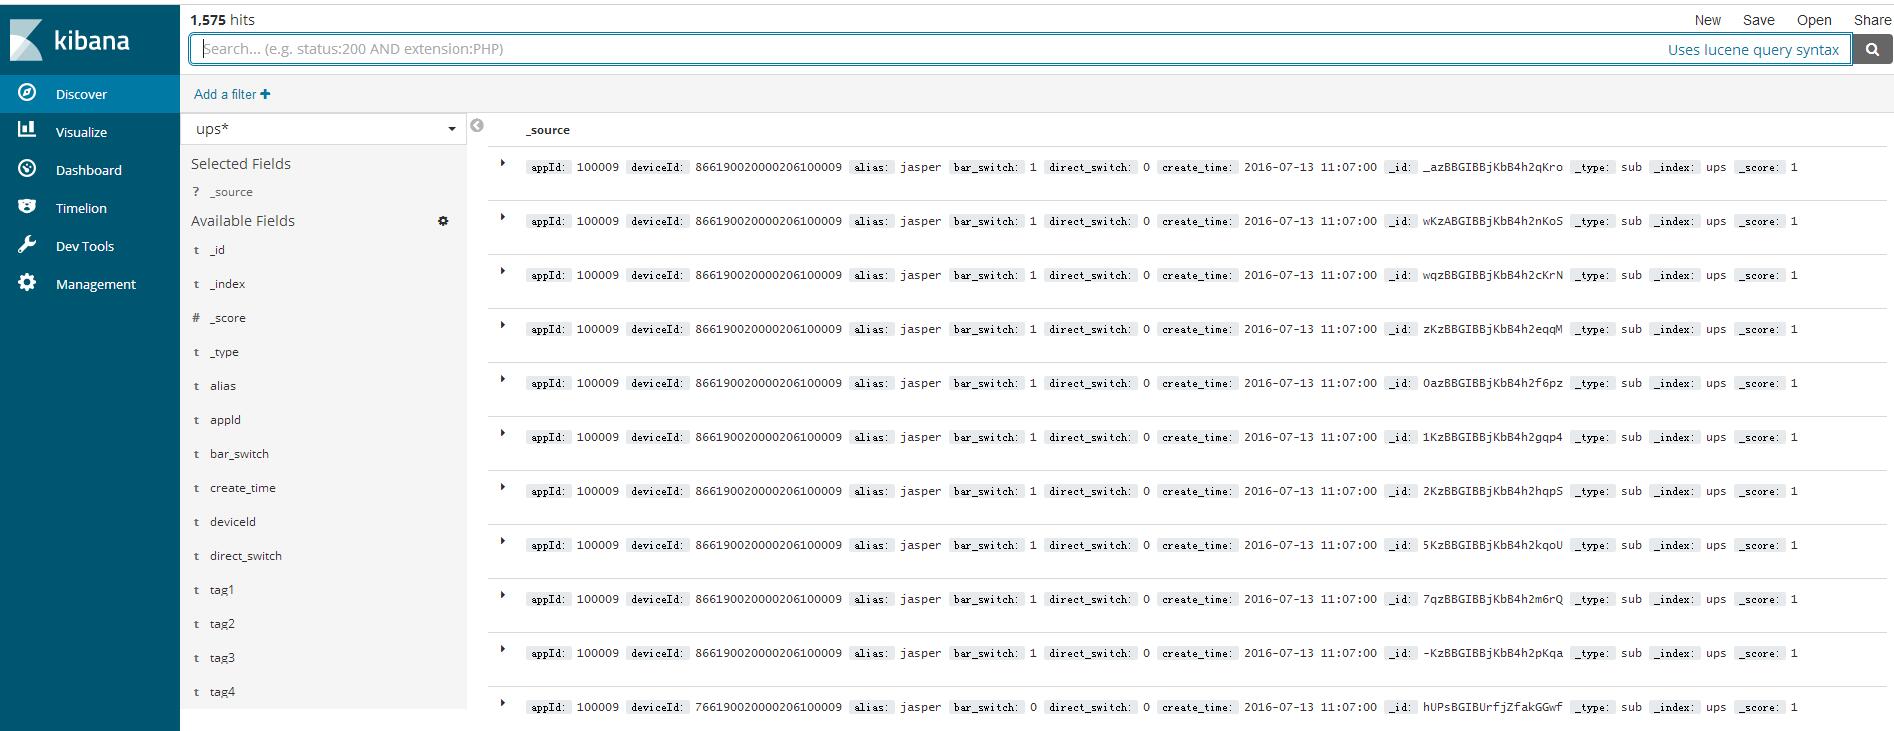Expand row with _id 0azBBGIBBjKbB4h2f6pz
1894x731 pixels.
(x=503, y=379)
